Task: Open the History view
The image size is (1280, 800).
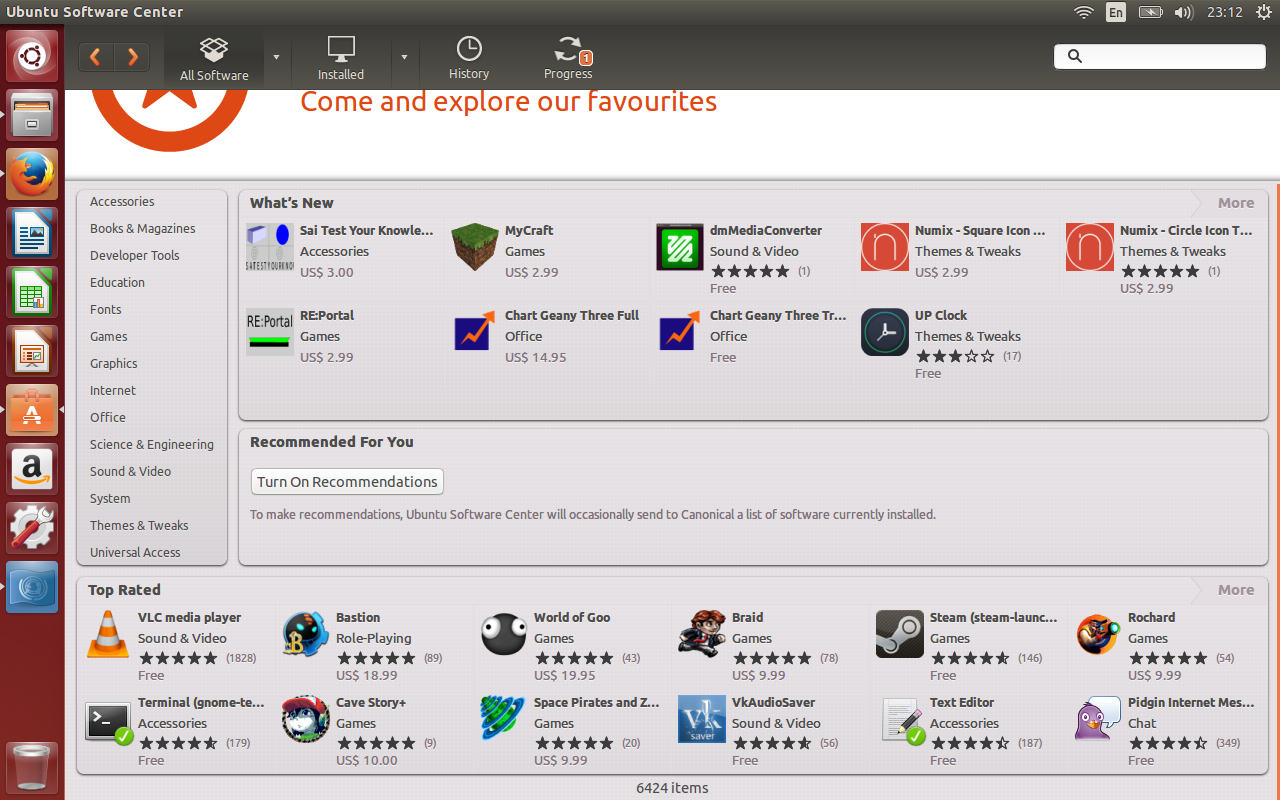Action: (x=469, y=58)
